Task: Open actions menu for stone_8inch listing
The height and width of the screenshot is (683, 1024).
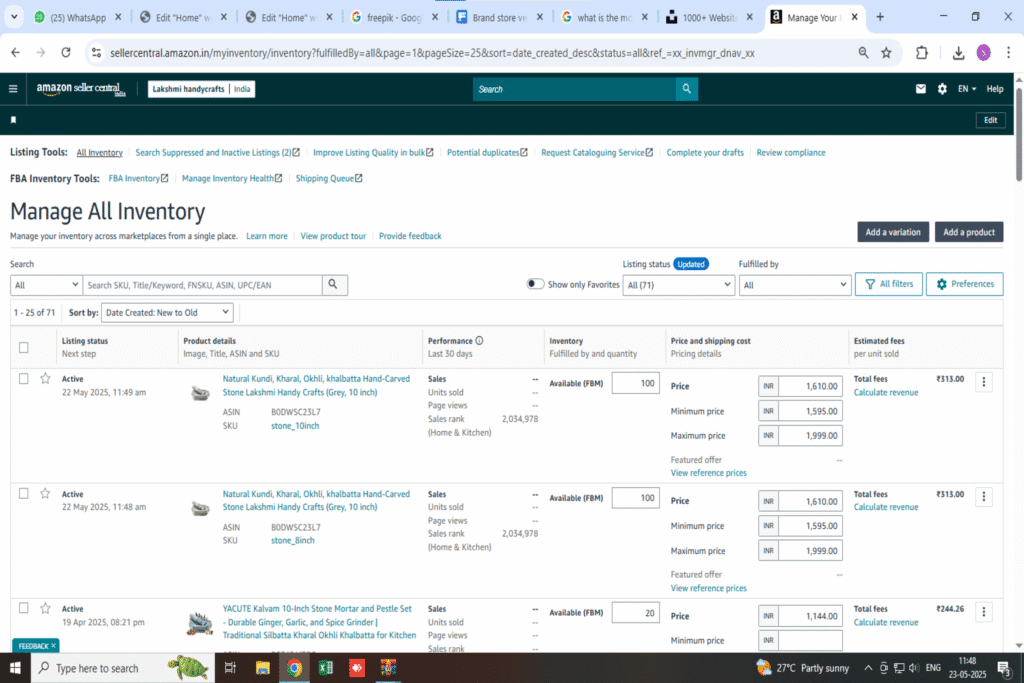Action: [984, 498]
